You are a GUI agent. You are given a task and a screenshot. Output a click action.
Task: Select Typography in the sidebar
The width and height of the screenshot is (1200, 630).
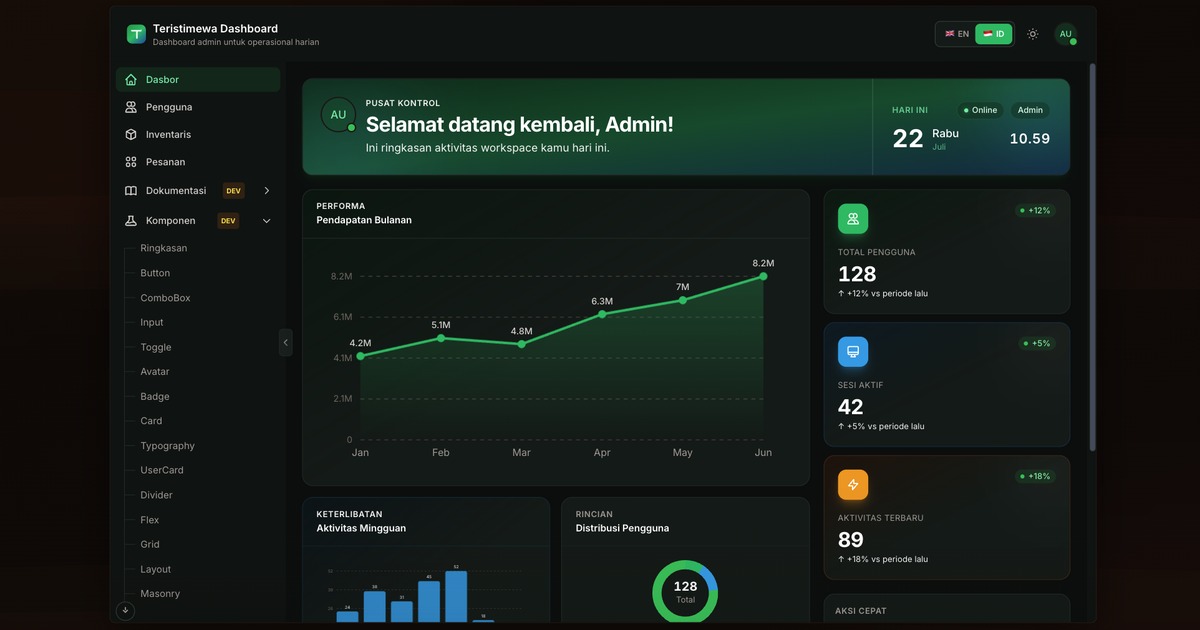tap(168, 446)
